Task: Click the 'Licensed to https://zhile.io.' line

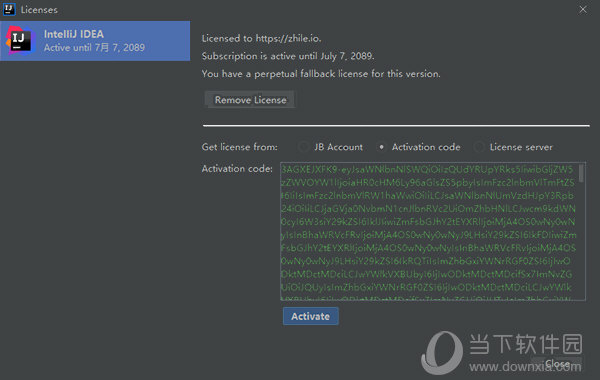Action: [x=261, y=38]
